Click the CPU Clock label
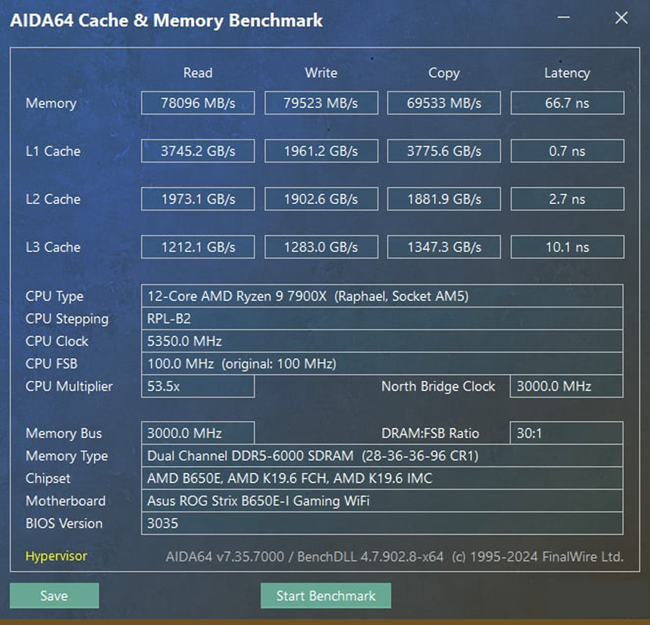650x625 pixels. 57,341
